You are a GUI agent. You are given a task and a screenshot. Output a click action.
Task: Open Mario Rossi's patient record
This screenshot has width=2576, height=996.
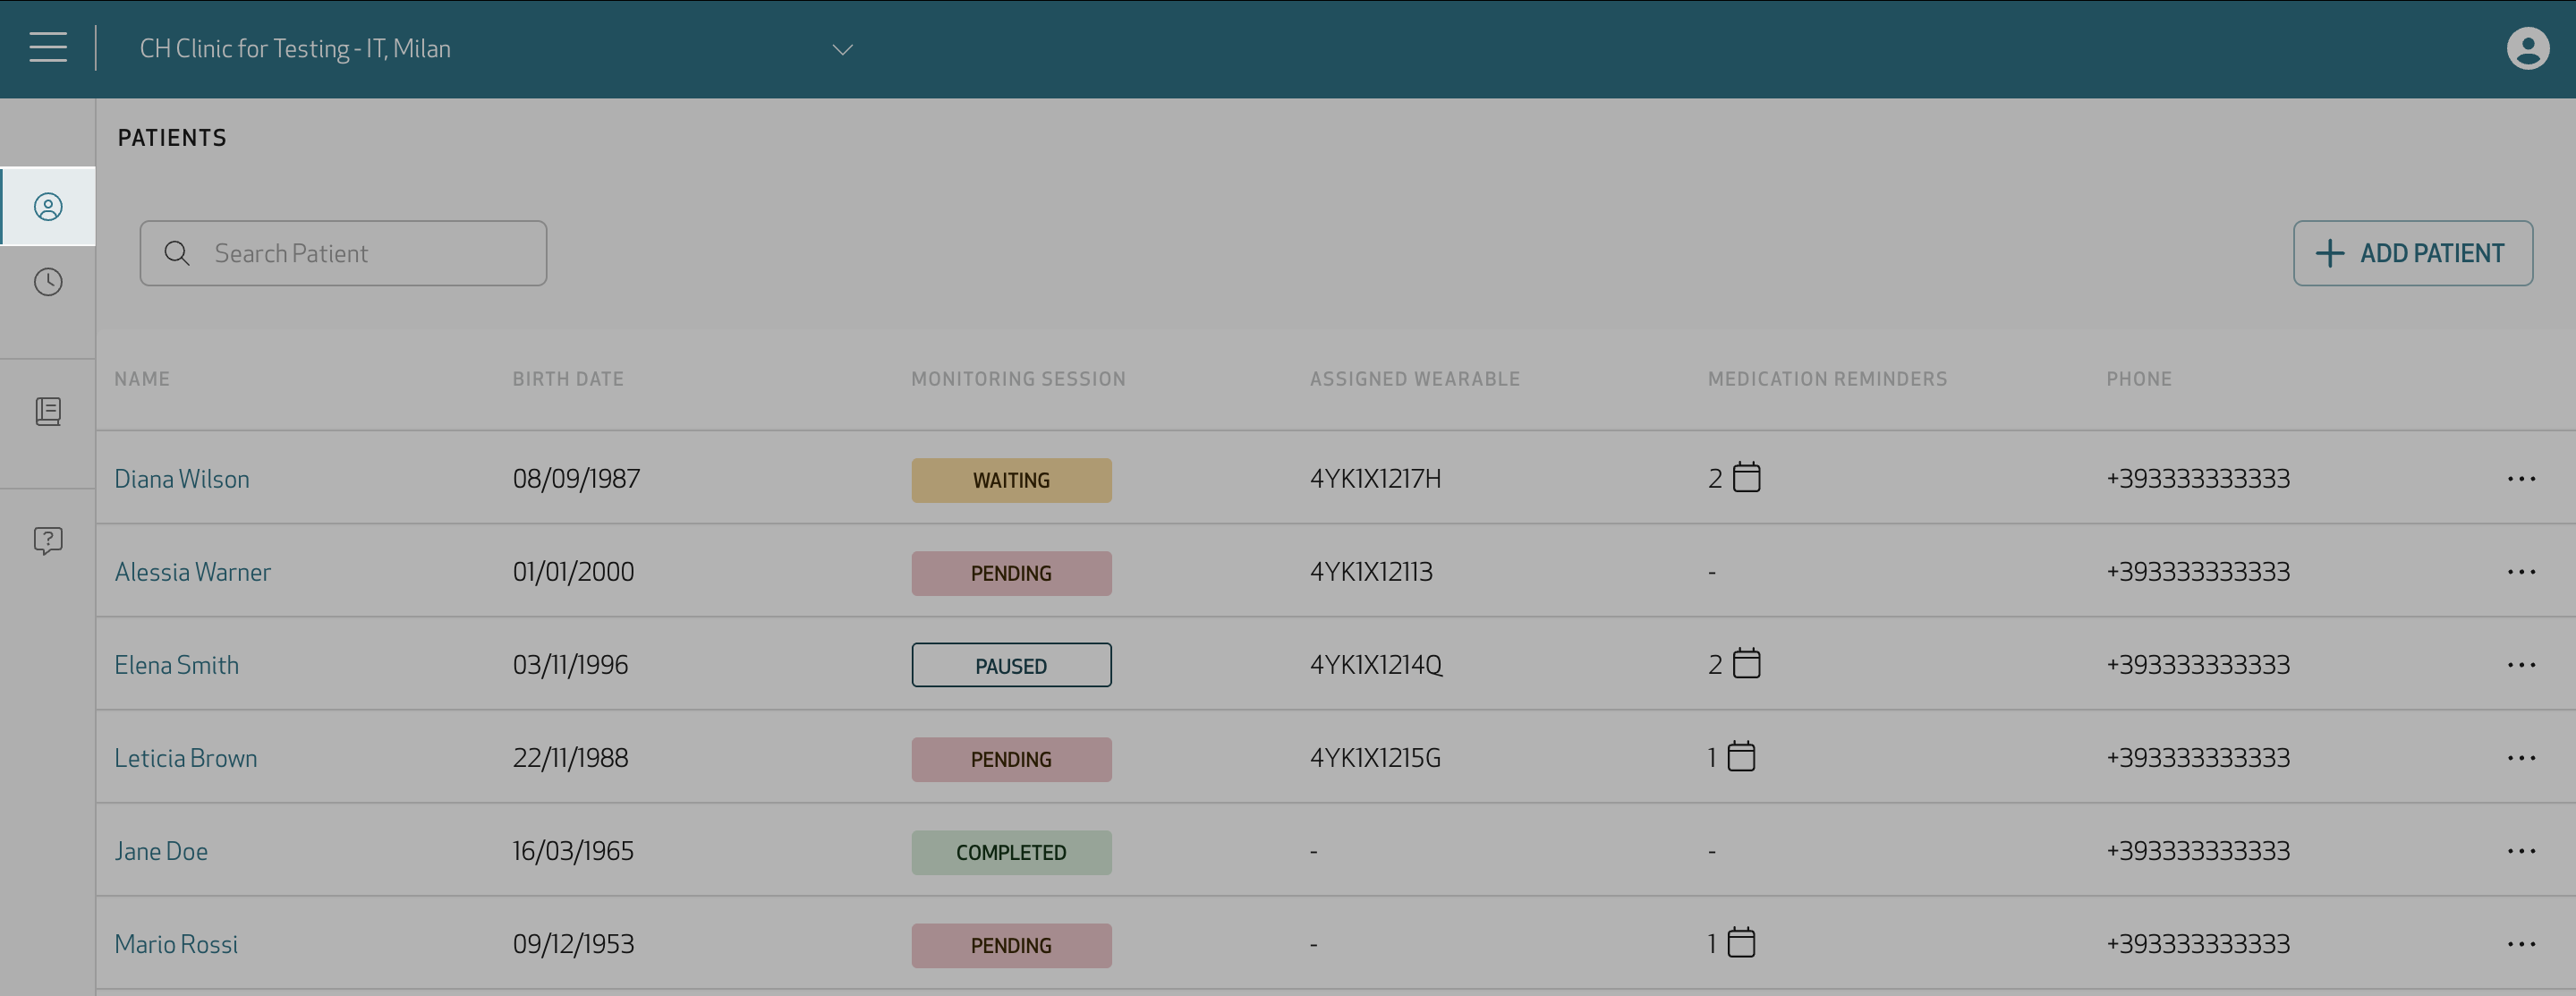point(176,944)
